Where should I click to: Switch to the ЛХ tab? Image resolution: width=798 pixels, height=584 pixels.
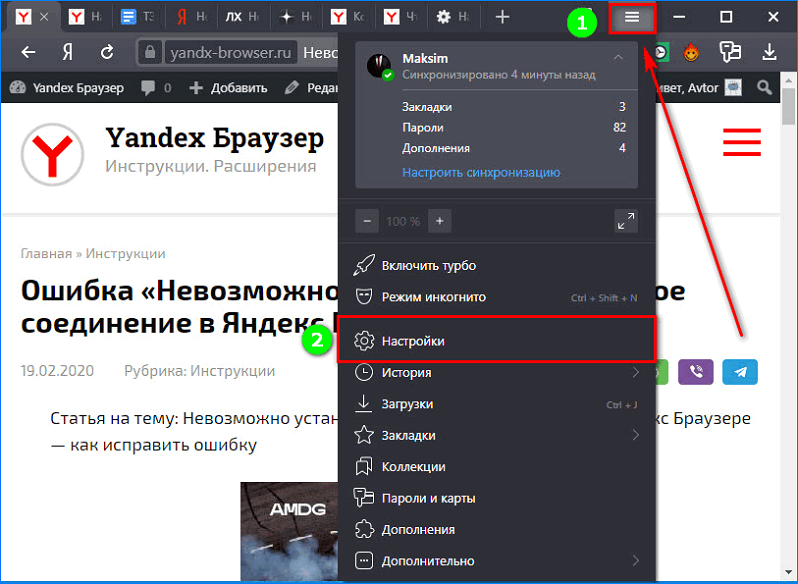pos(243,17)
